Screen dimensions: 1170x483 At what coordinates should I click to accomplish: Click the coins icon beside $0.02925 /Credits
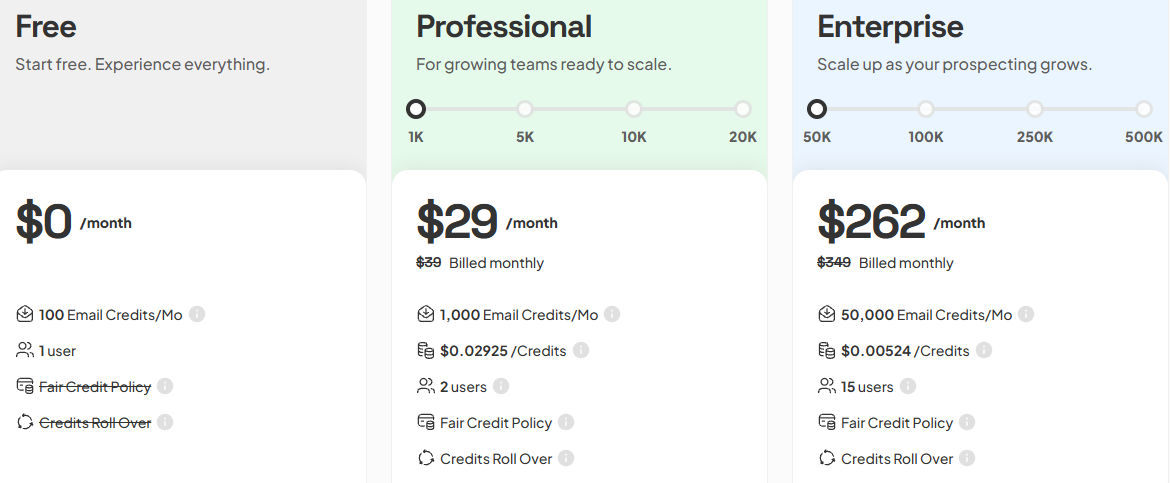425,350
